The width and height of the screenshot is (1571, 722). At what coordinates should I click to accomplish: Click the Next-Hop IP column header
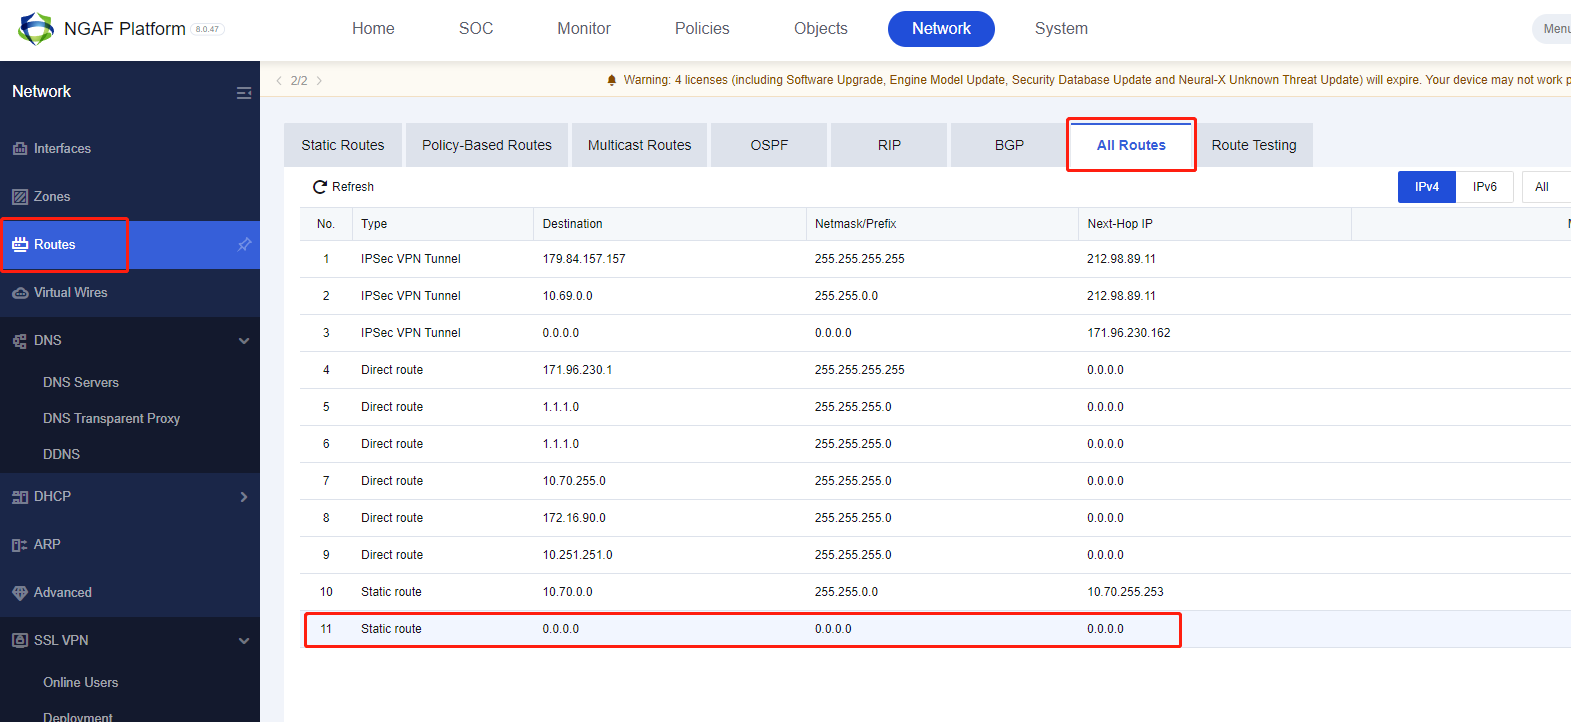(1215, 224)
